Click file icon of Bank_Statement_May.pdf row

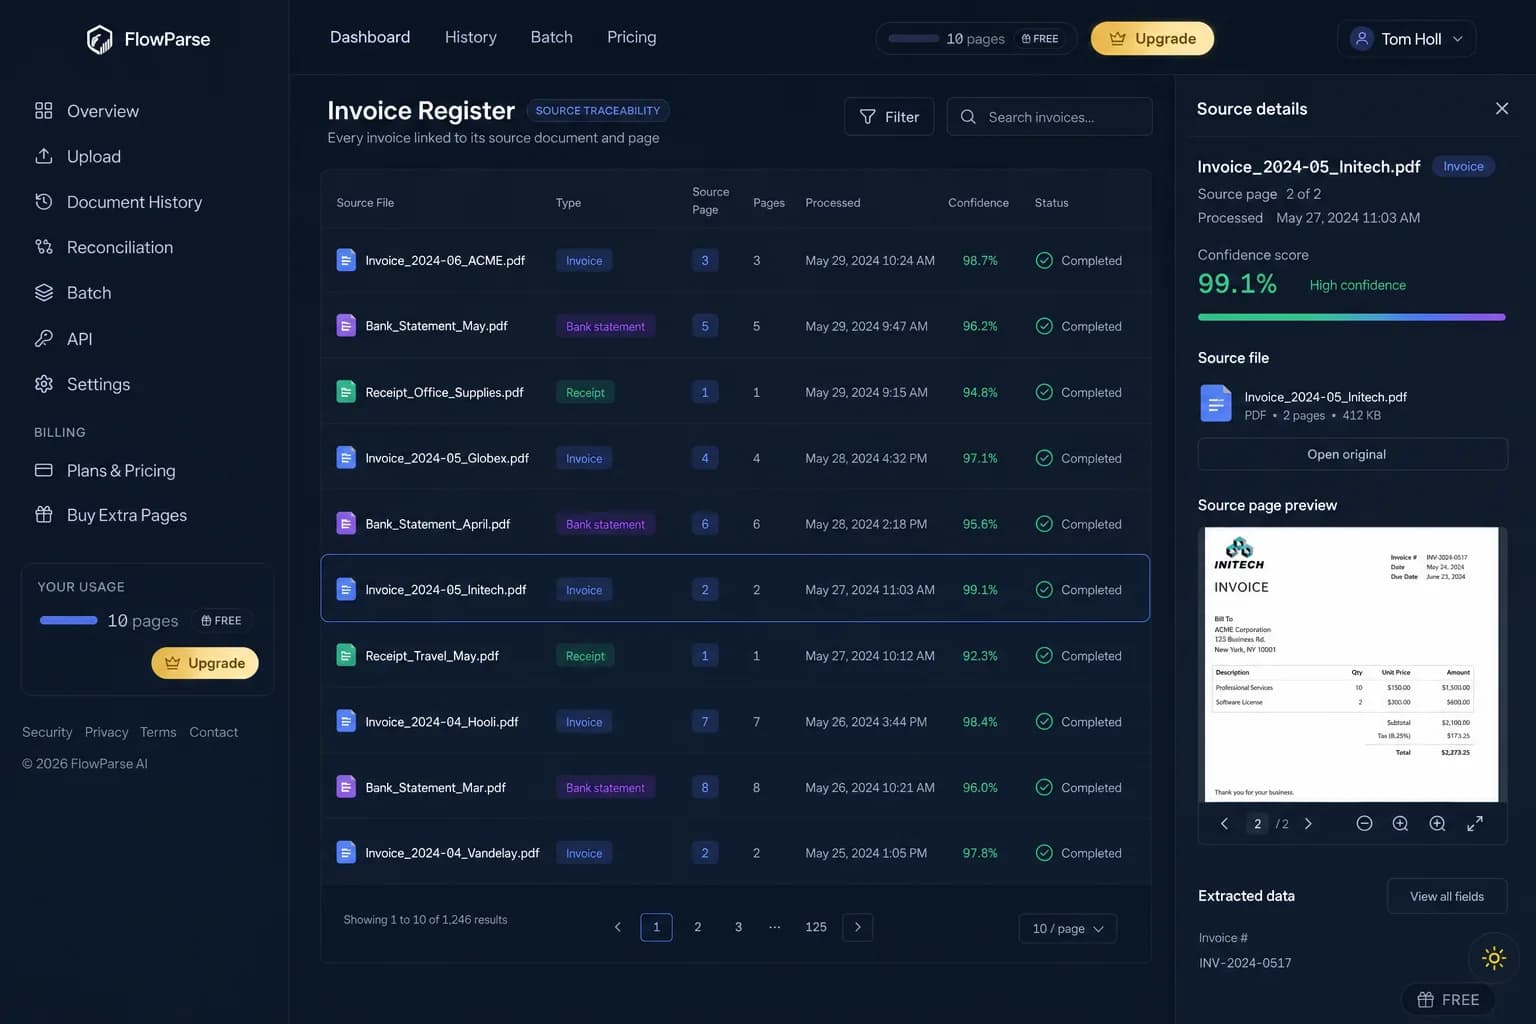pos(346,326)
